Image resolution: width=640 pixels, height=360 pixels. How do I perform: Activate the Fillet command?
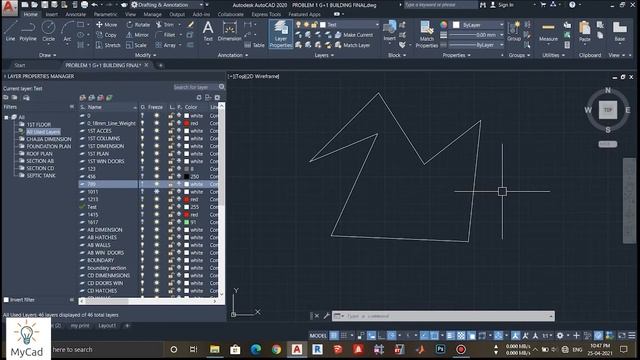pos(165,35)
